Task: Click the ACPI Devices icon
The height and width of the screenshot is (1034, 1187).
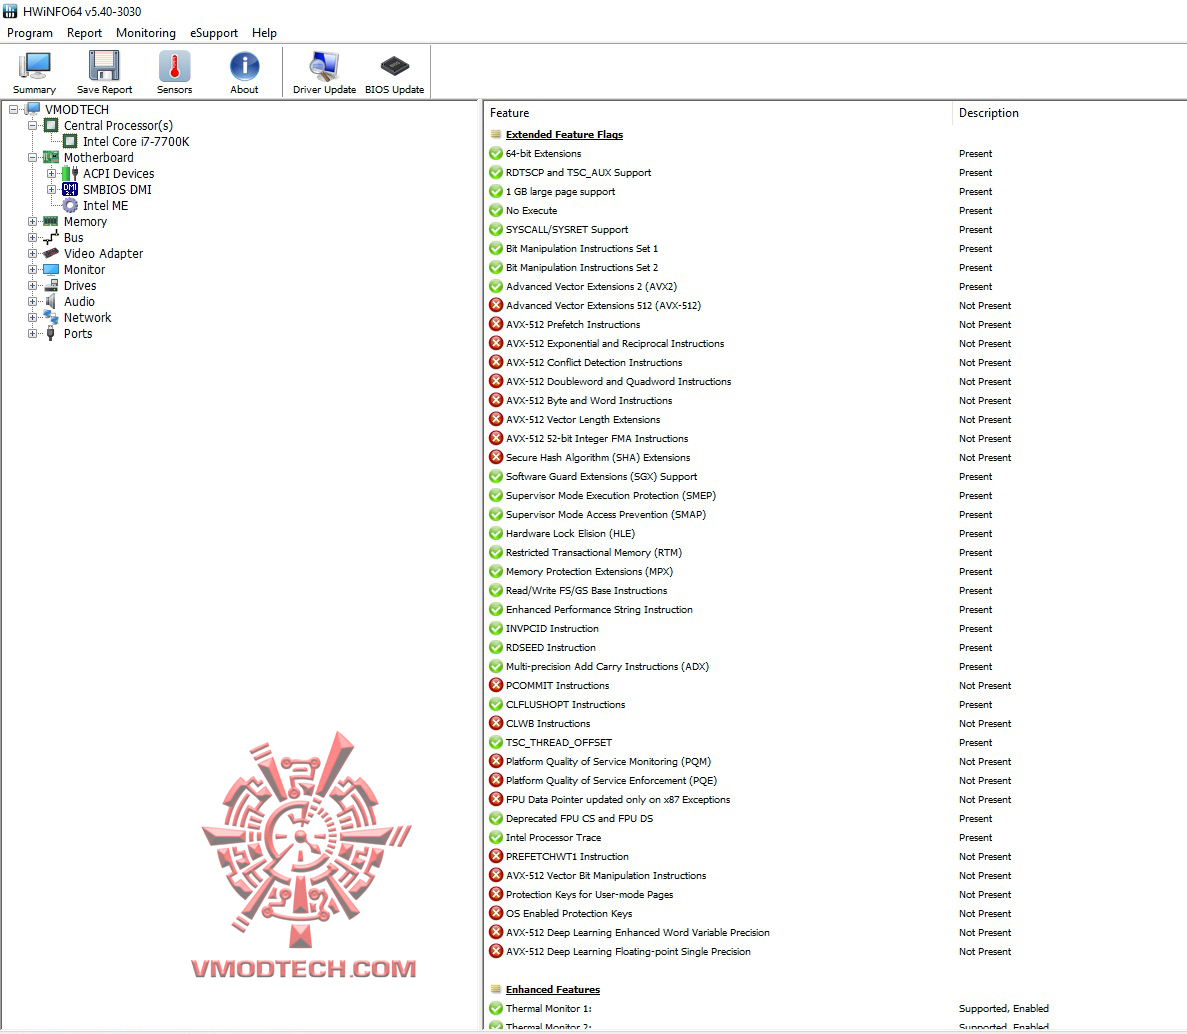Action: click(70, 173)
